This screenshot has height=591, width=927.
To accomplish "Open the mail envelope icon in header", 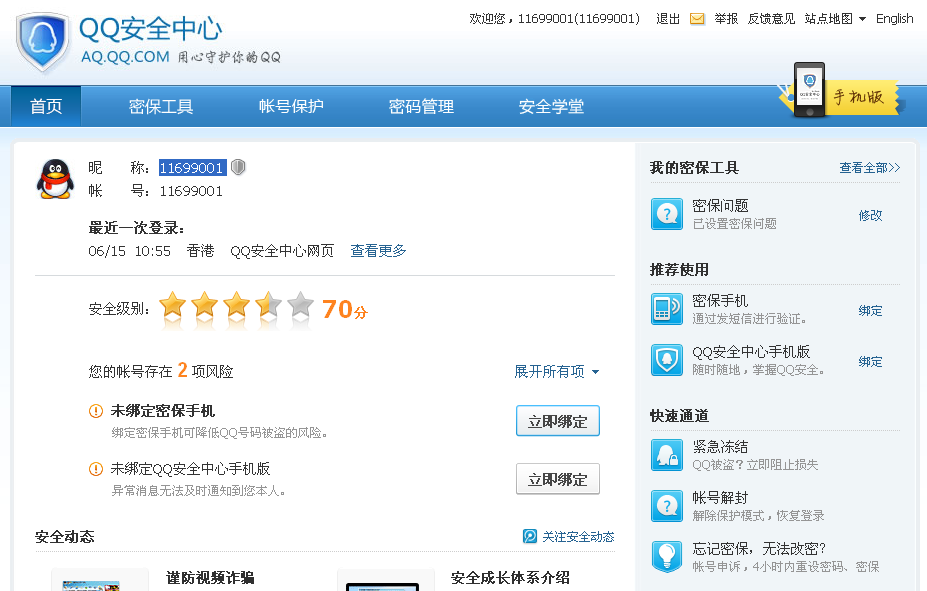I will point(697,19).
